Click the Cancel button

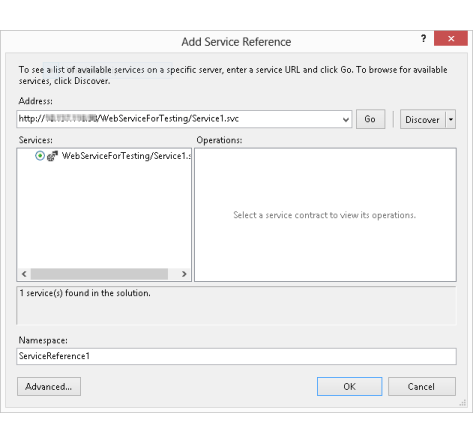pos(422,387)
